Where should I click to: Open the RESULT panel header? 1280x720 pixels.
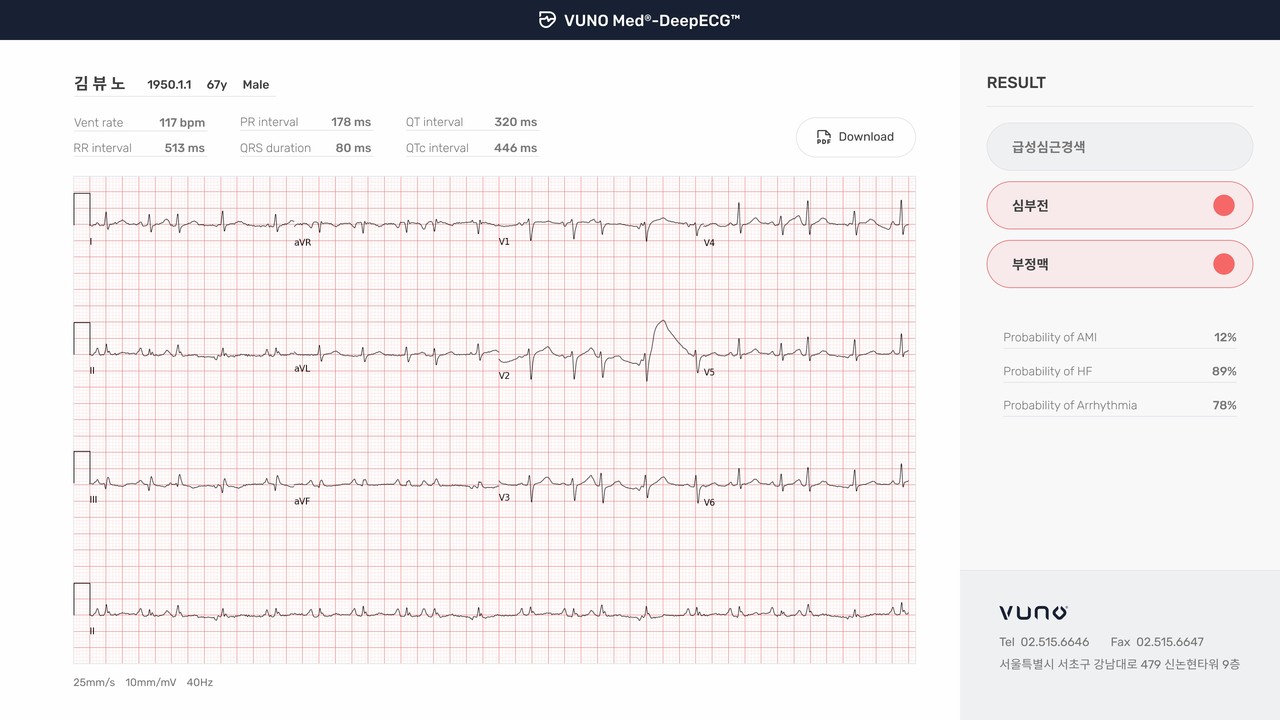(x=1016, y=83)
